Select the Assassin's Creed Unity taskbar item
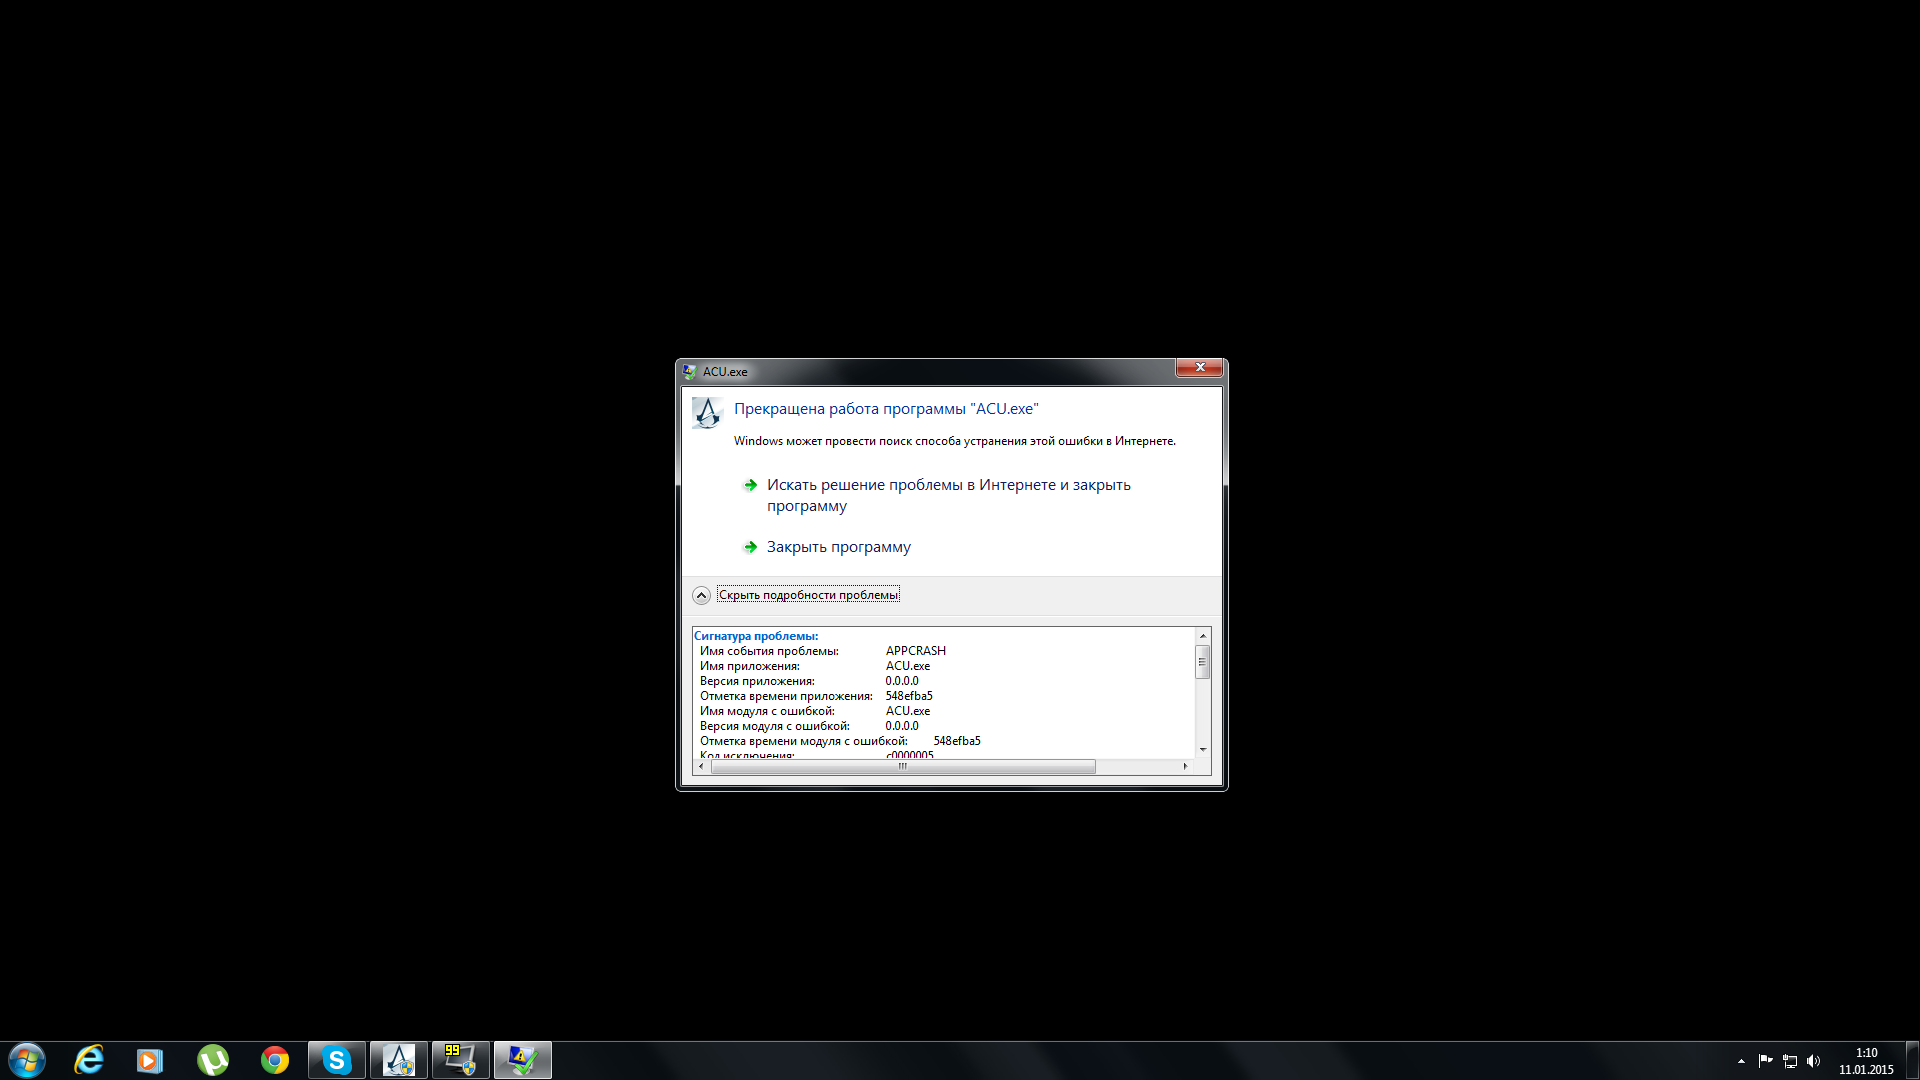1920x1080 pixels. click(399, 1060)
